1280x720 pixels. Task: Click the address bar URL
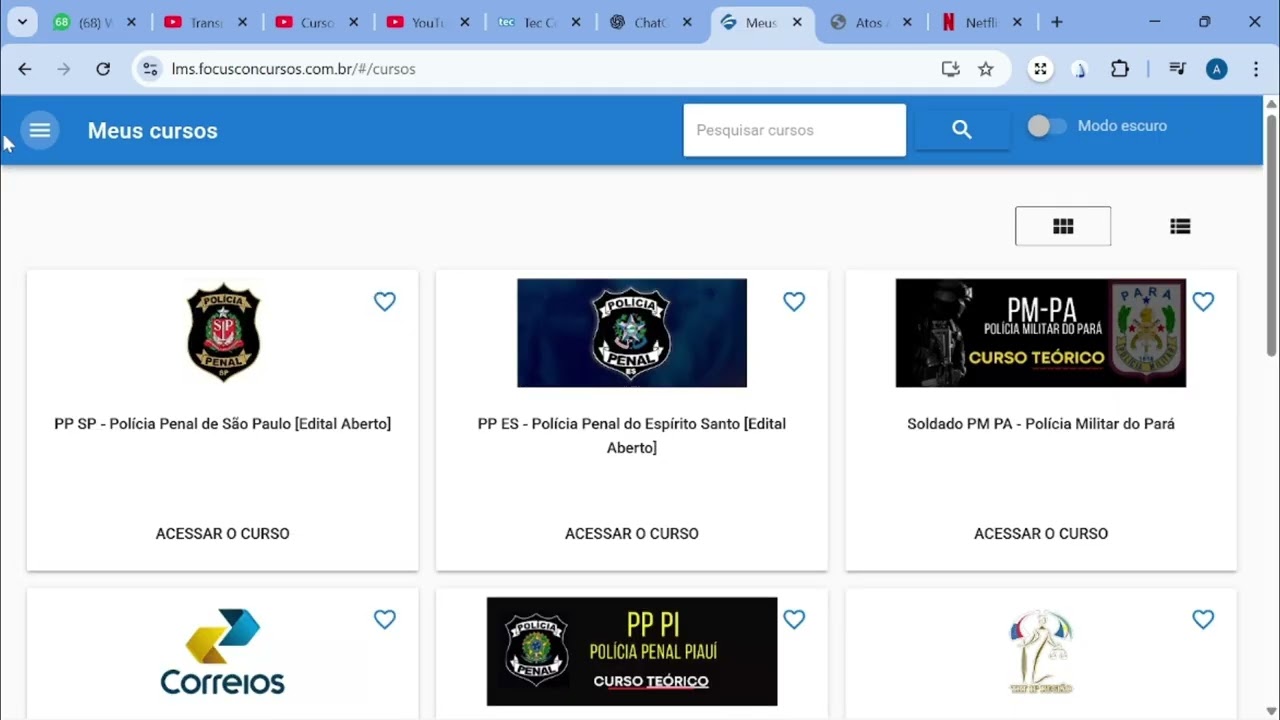click(294, 69)
